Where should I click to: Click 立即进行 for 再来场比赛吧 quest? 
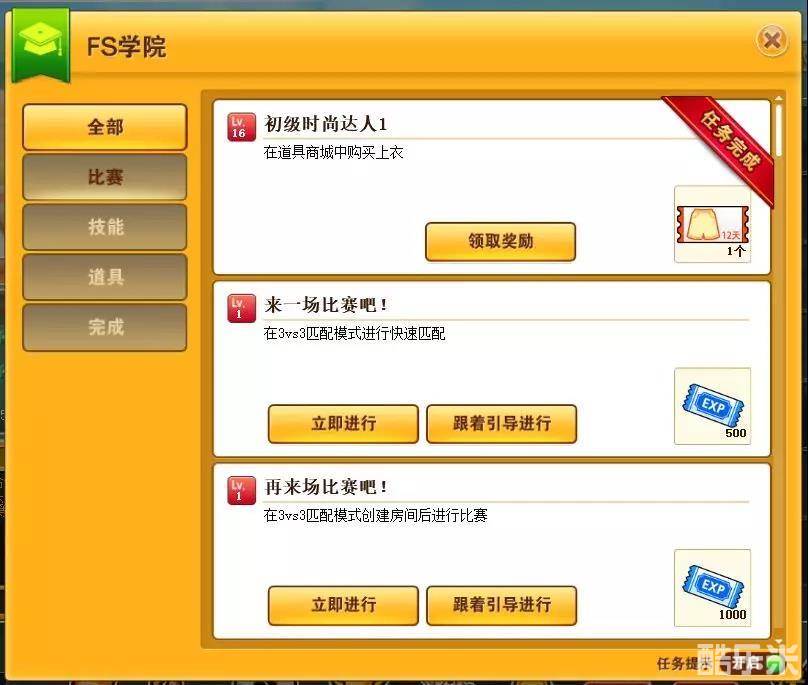(343, 605)
